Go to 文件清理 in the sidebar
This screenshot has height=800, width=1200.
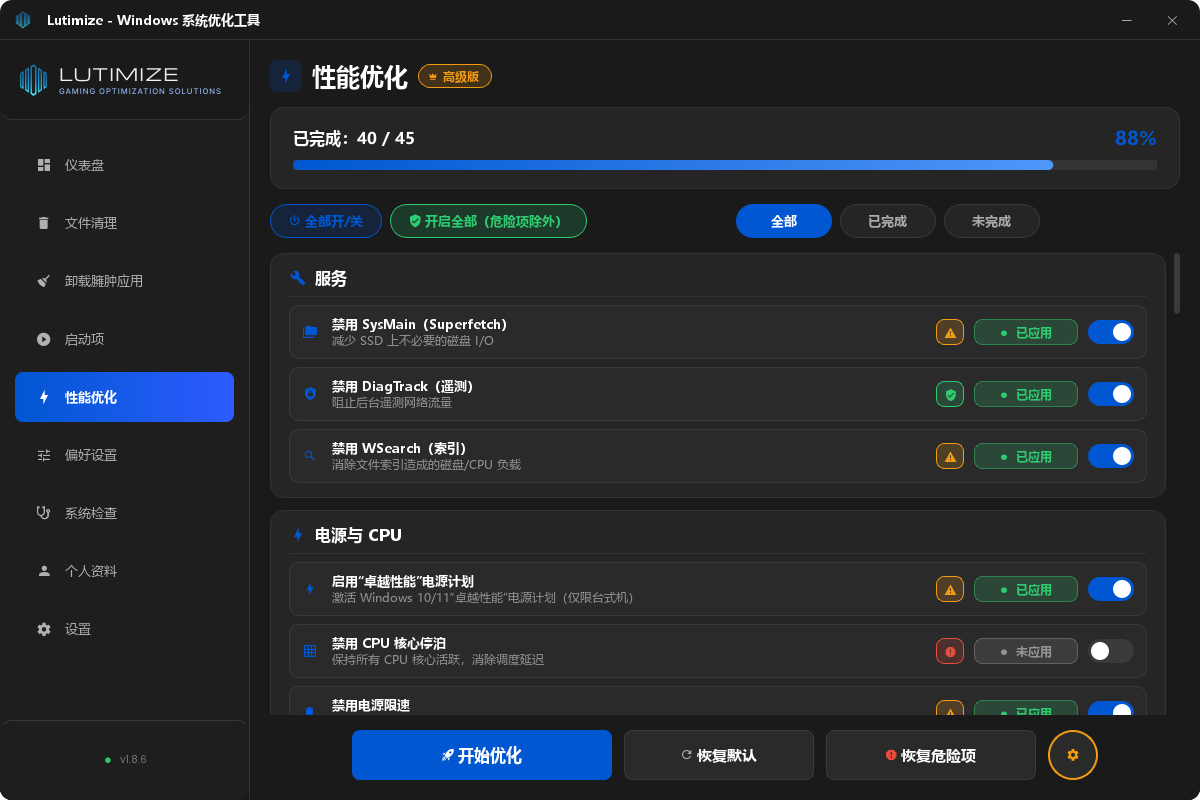click(124, 223)
